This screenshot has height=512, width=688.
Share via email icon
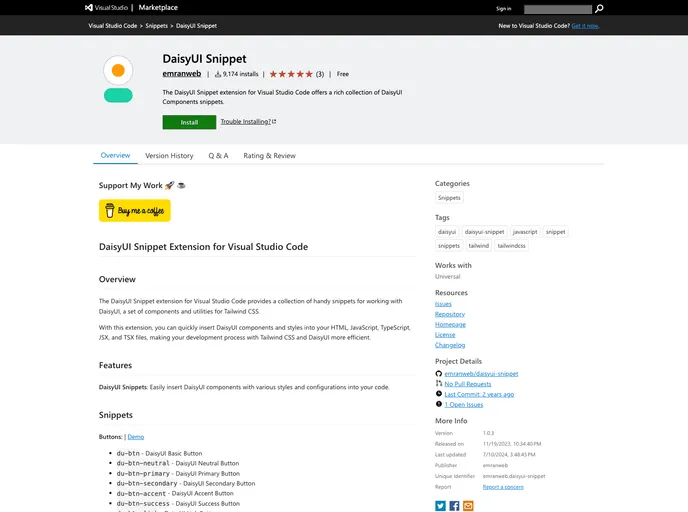(468, 506)
